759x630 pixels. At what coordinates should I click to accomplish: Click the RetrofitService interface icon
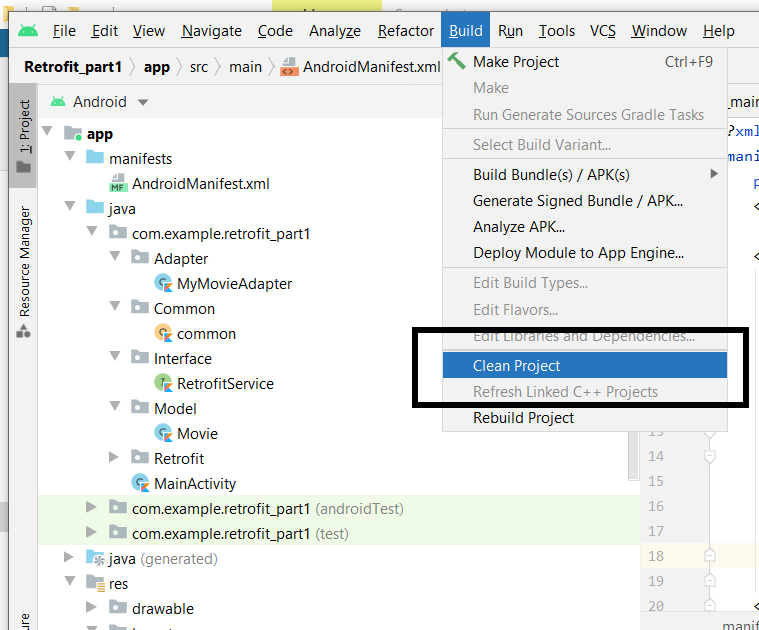coord(163,384)
